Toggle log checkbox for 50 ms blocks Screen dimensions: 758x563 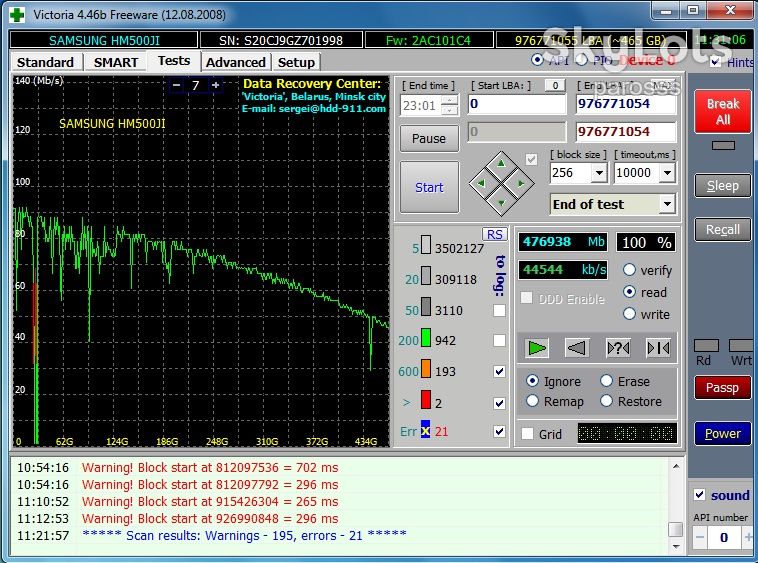[x=499, y=310]
